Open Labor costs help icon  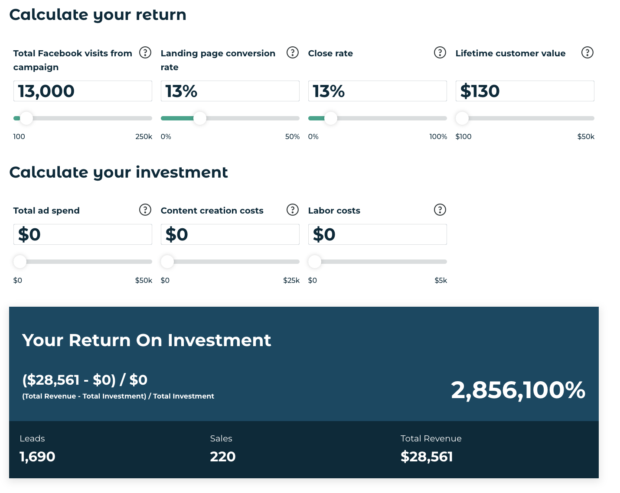pos(440,210)
